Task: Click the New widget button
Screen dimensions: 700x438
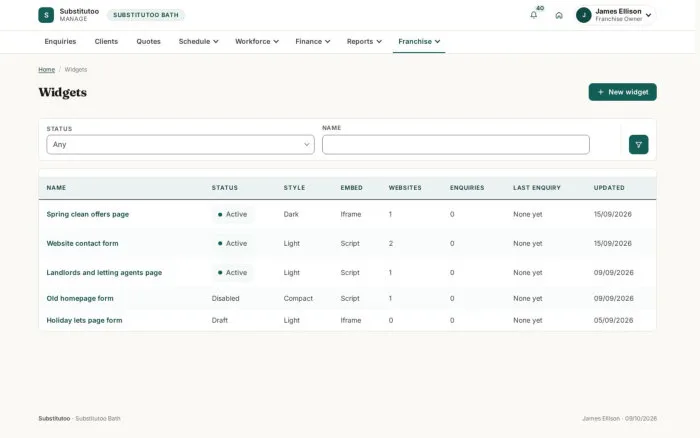Action: pyautogui.click(x=622, y=92)
